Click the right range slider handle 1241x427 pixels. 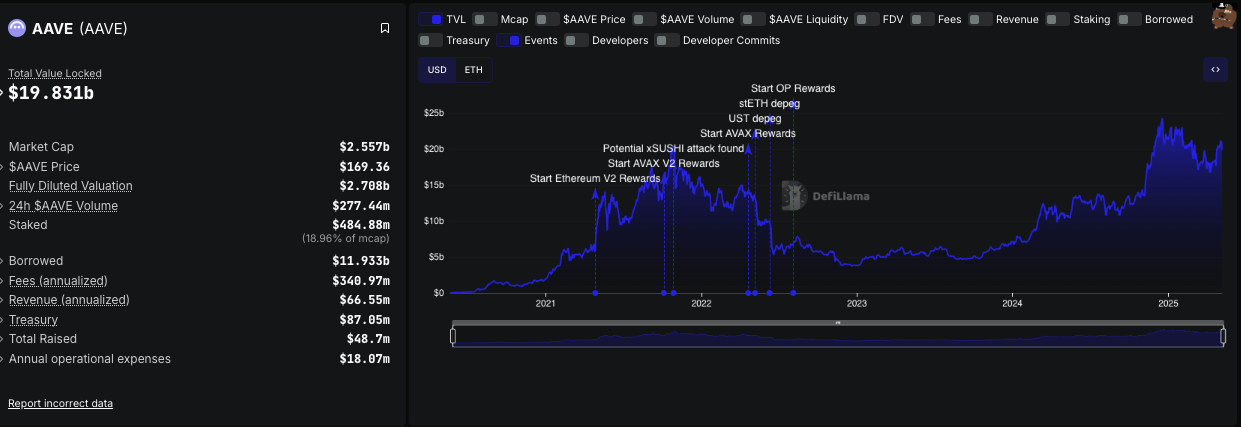tap(1224, 336)
